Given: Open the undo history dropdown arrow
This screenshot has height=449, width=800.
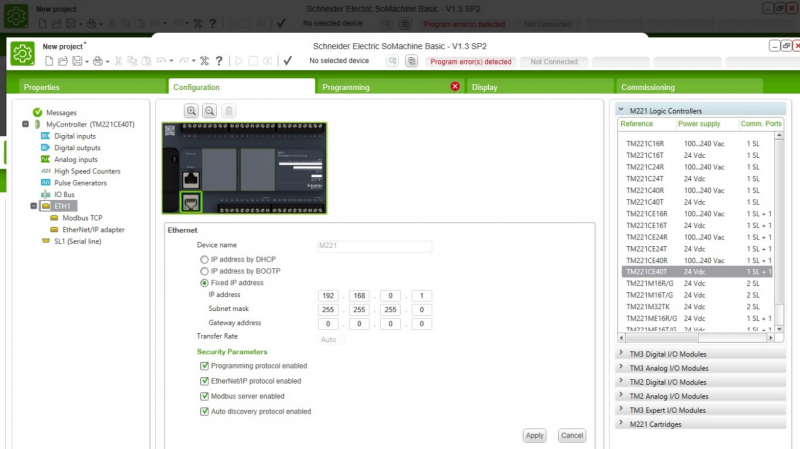Looking at the screenshot, I should (x=171, y=61).
